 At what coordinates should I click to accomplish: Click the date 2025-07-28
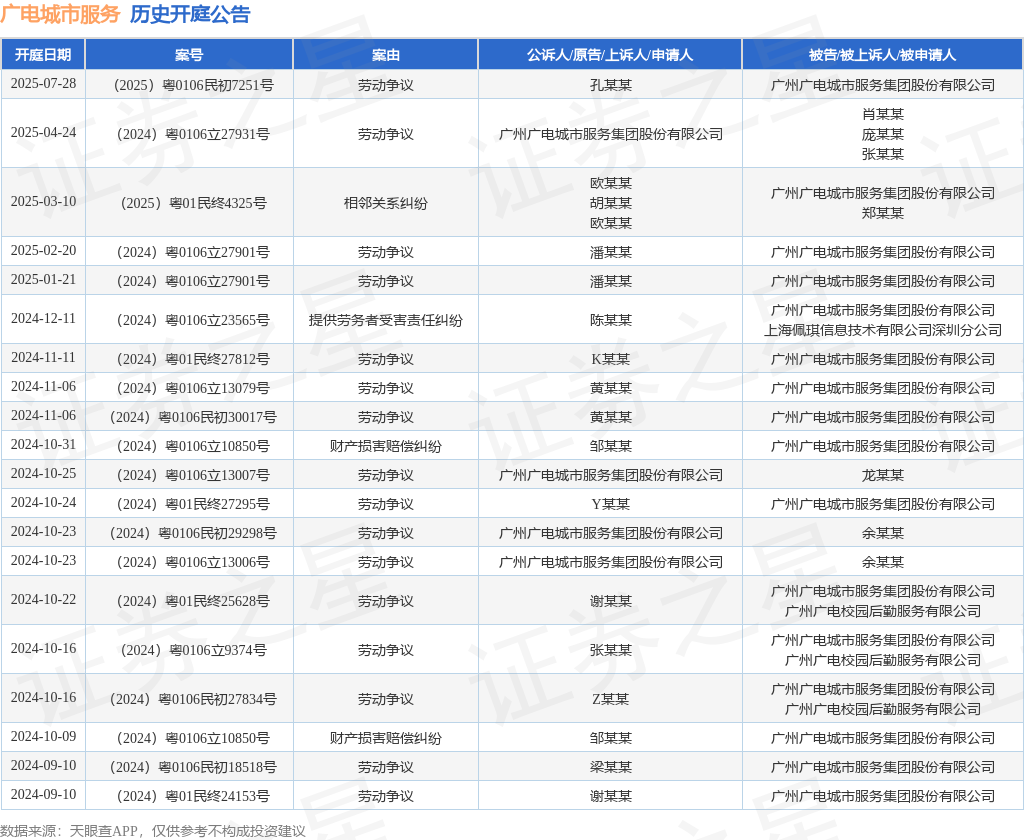click(43, 84)
